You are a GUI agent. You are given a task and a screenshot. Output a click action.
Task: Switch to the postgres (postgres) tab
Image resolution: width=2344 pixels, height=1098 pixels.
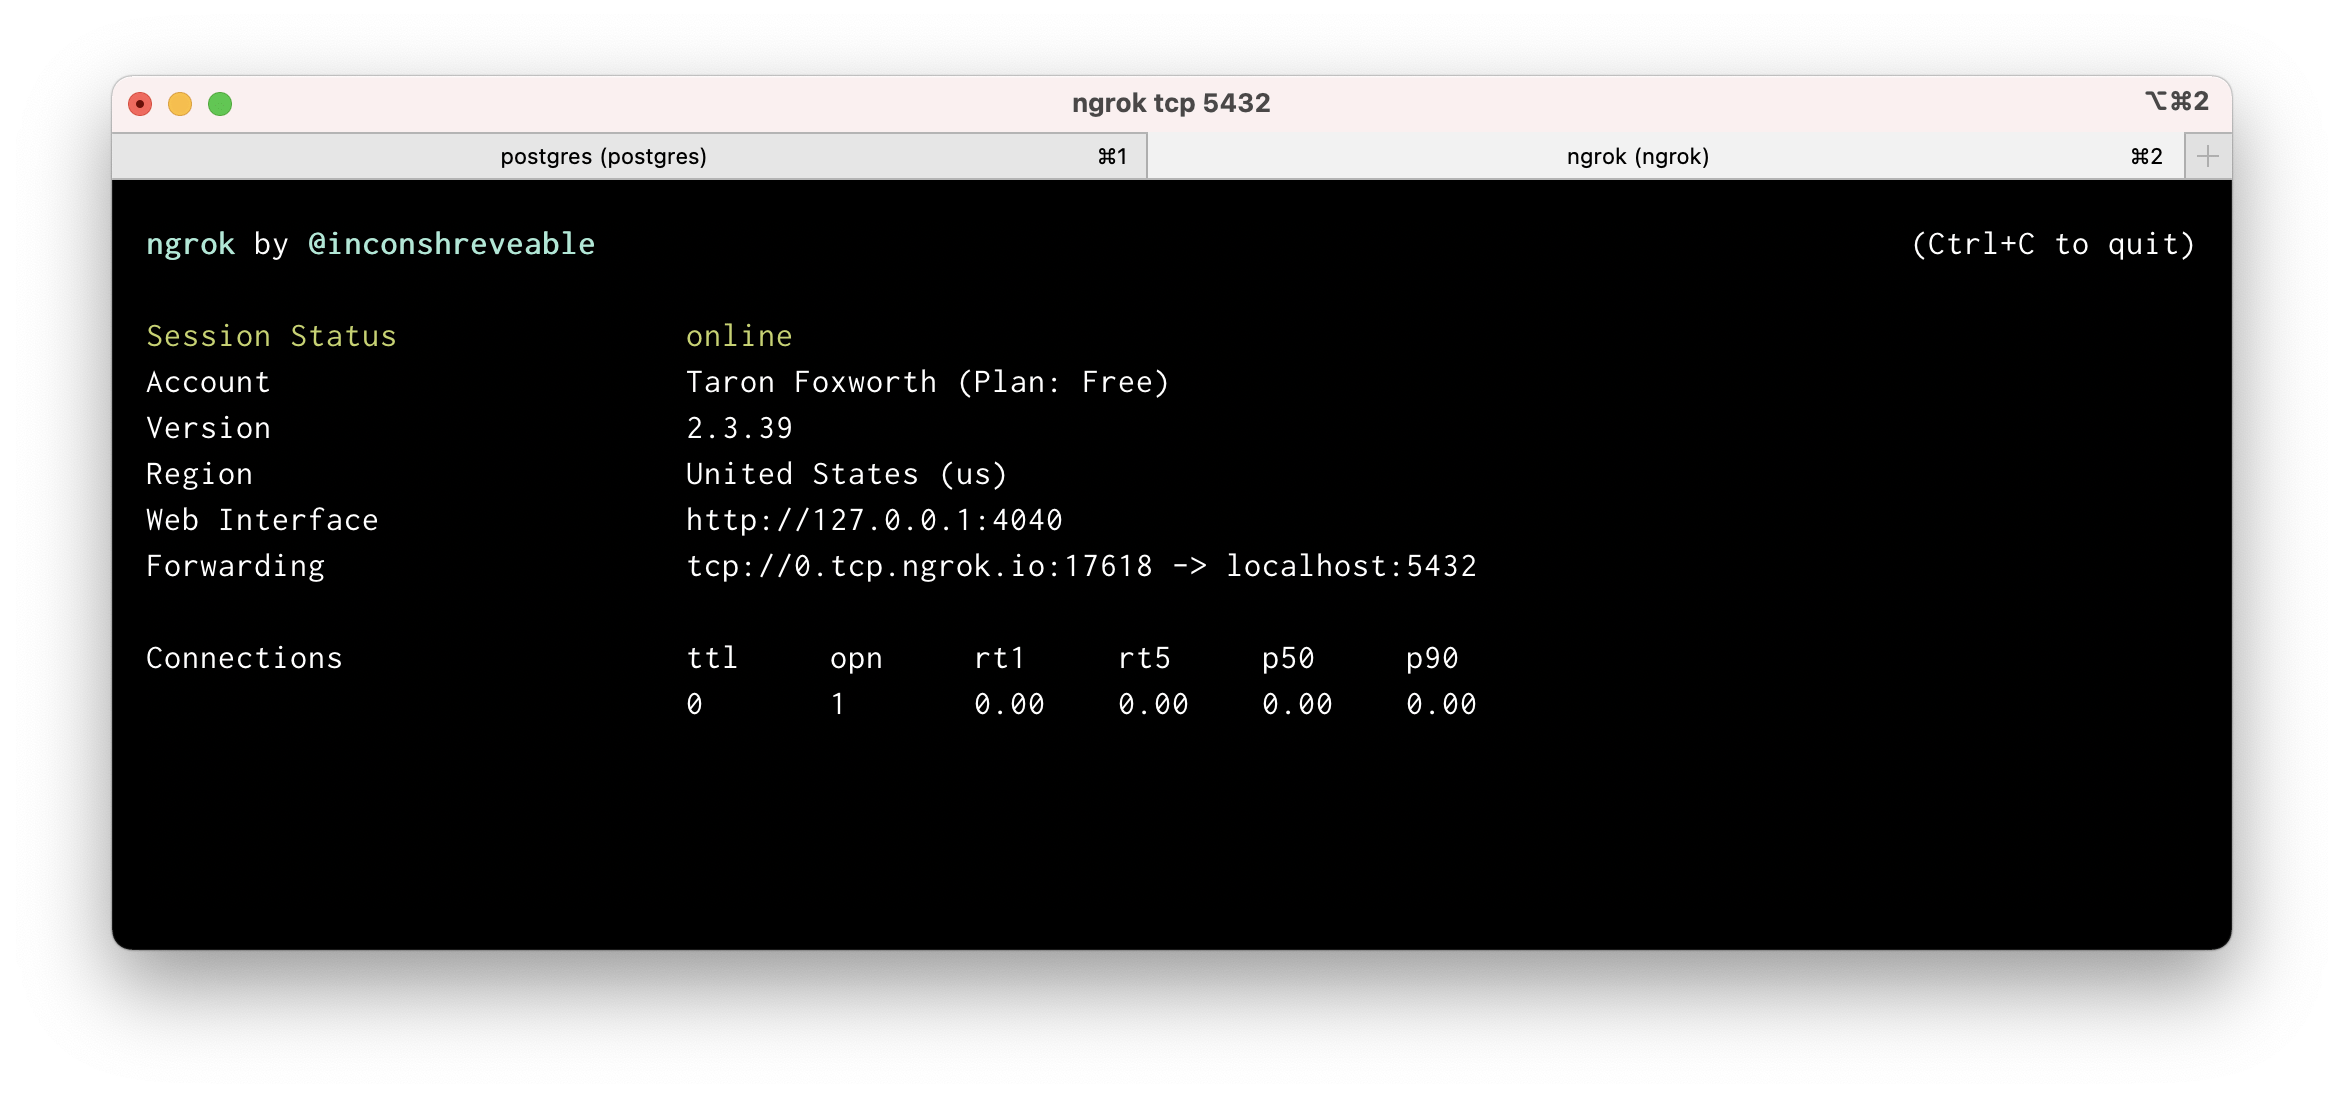[629, 156]
